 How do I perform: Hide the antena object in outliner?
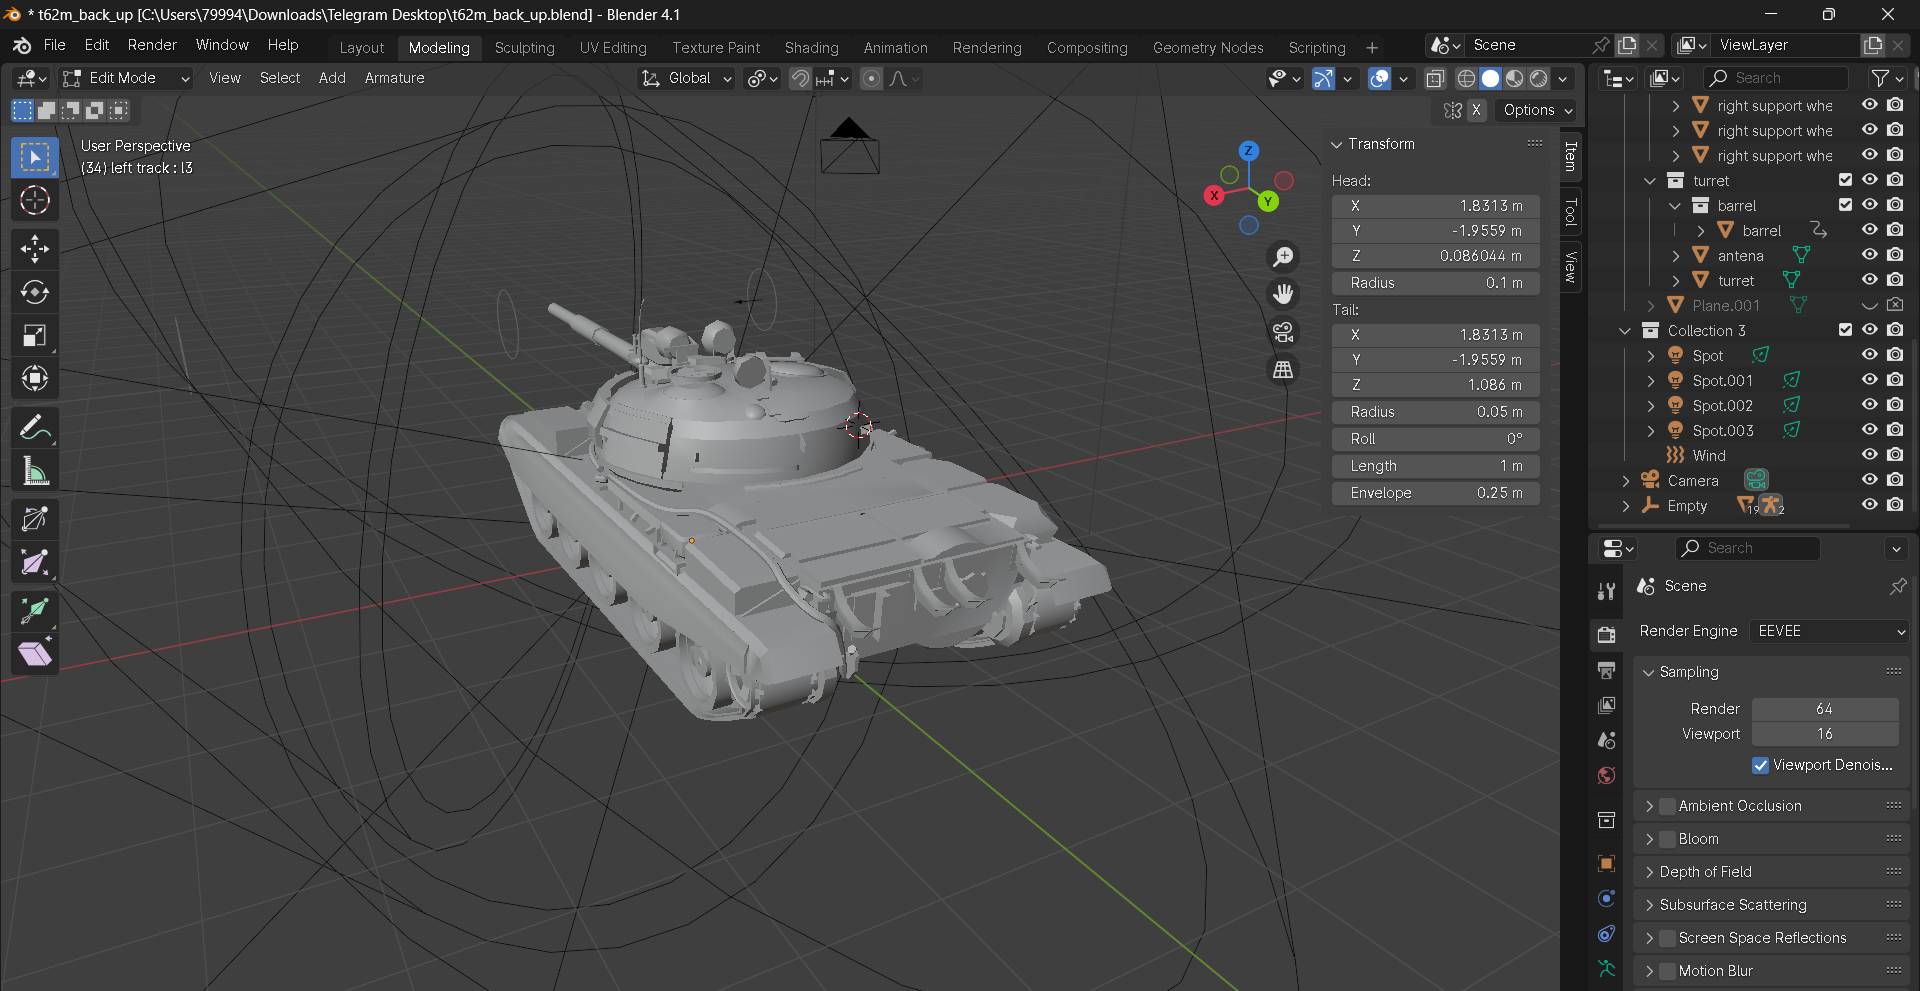click(1869, 255)
